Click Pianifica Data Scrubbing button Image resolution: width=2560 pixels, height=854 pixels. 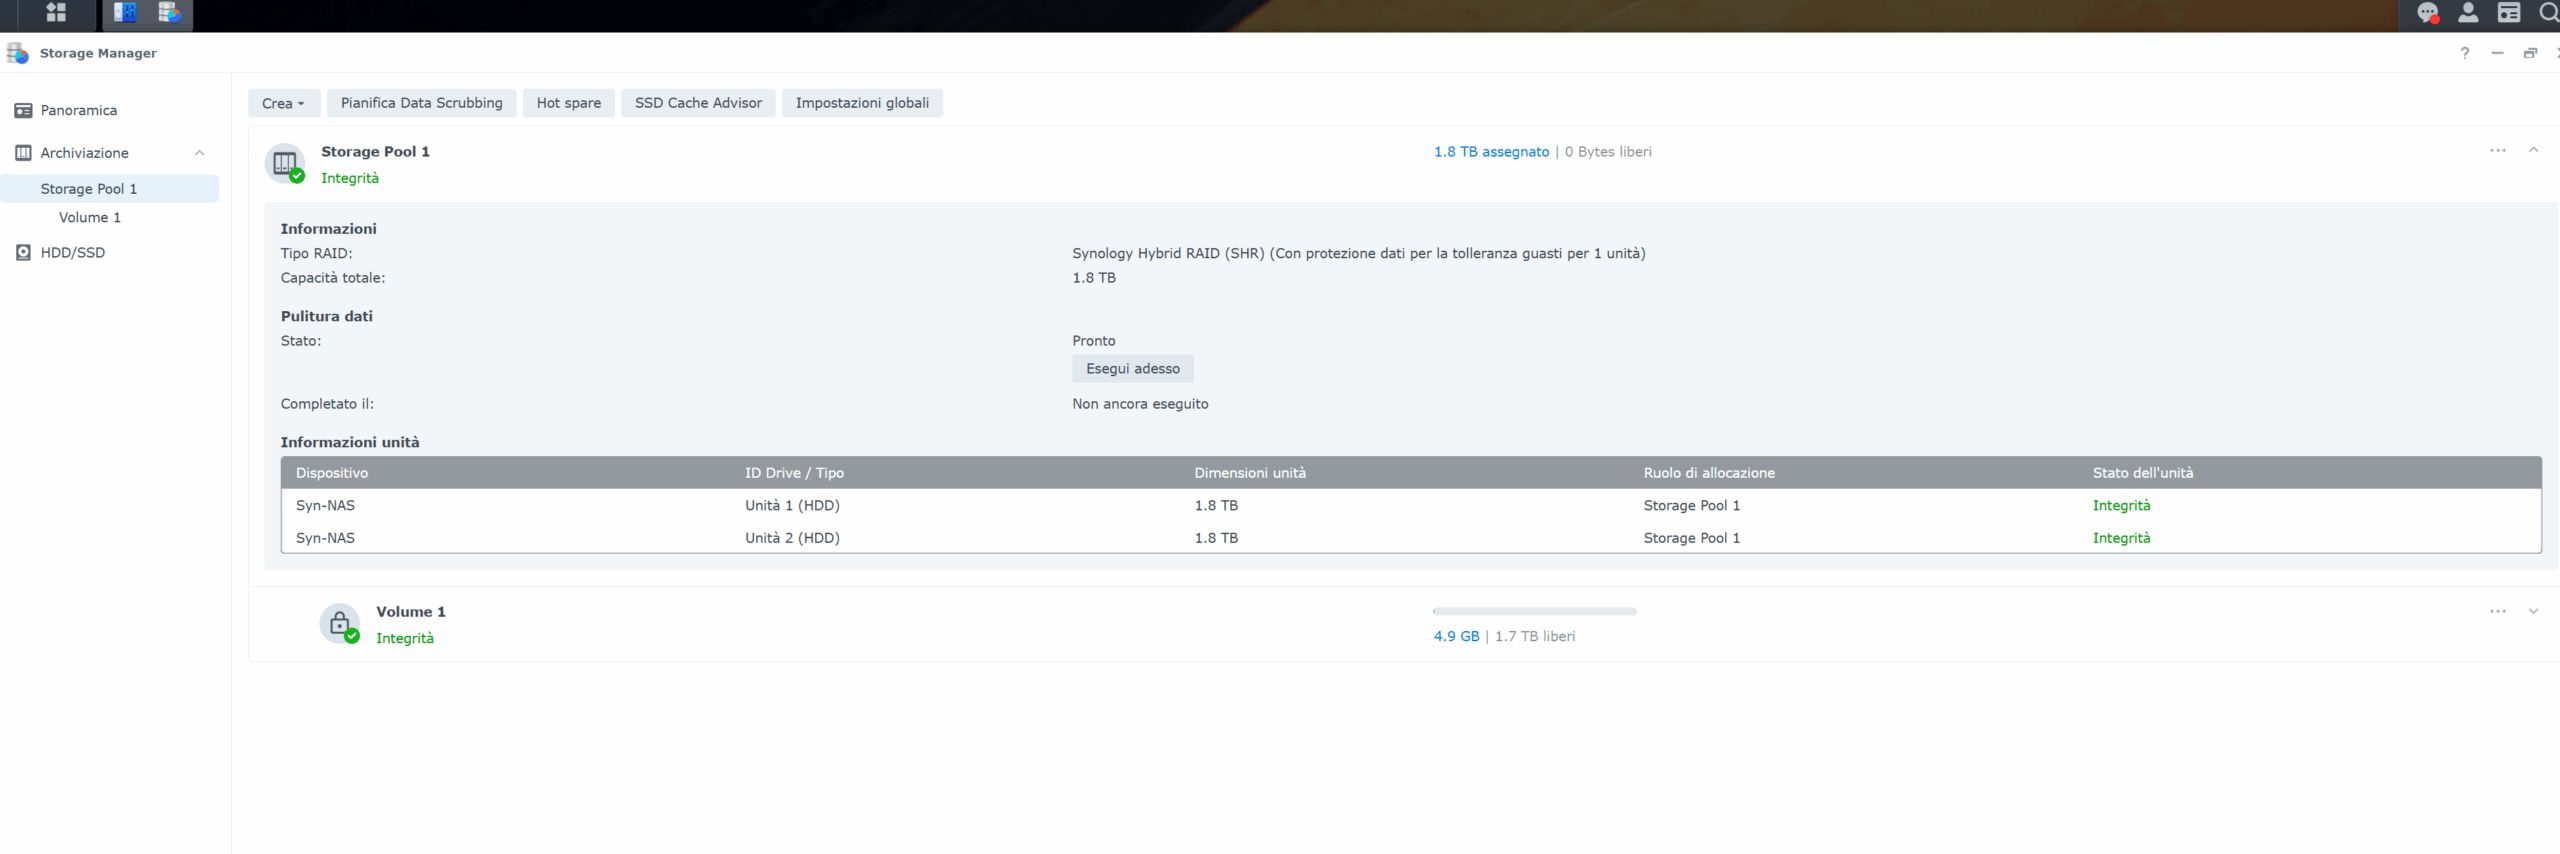(421, 103)
